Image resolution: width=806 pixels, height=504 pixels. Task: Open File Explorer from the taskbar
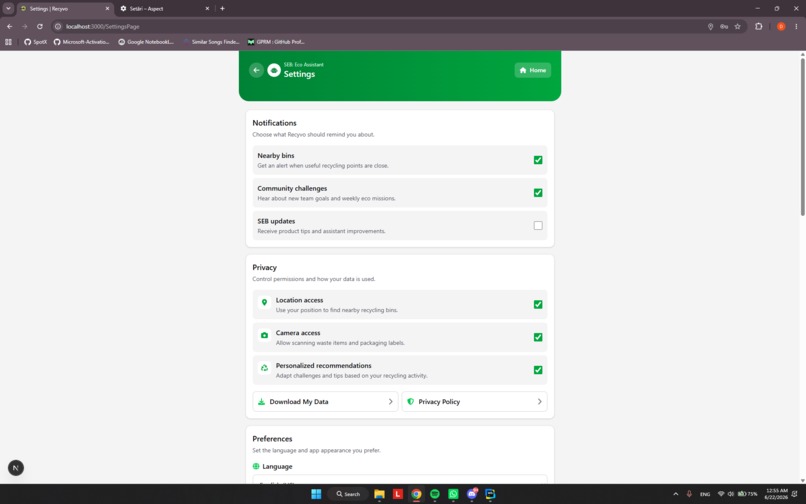coord(379,494)
